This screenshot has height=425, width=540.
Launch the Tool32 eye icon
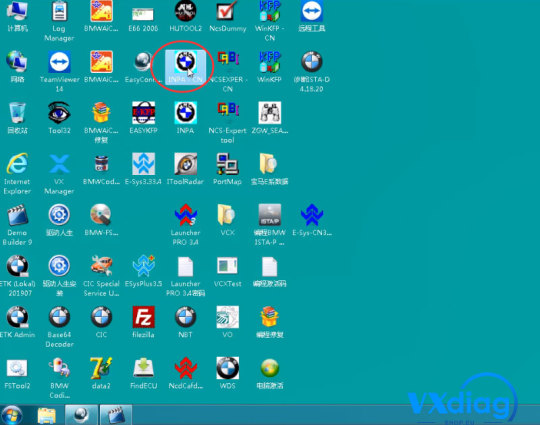tap(59, 118)
